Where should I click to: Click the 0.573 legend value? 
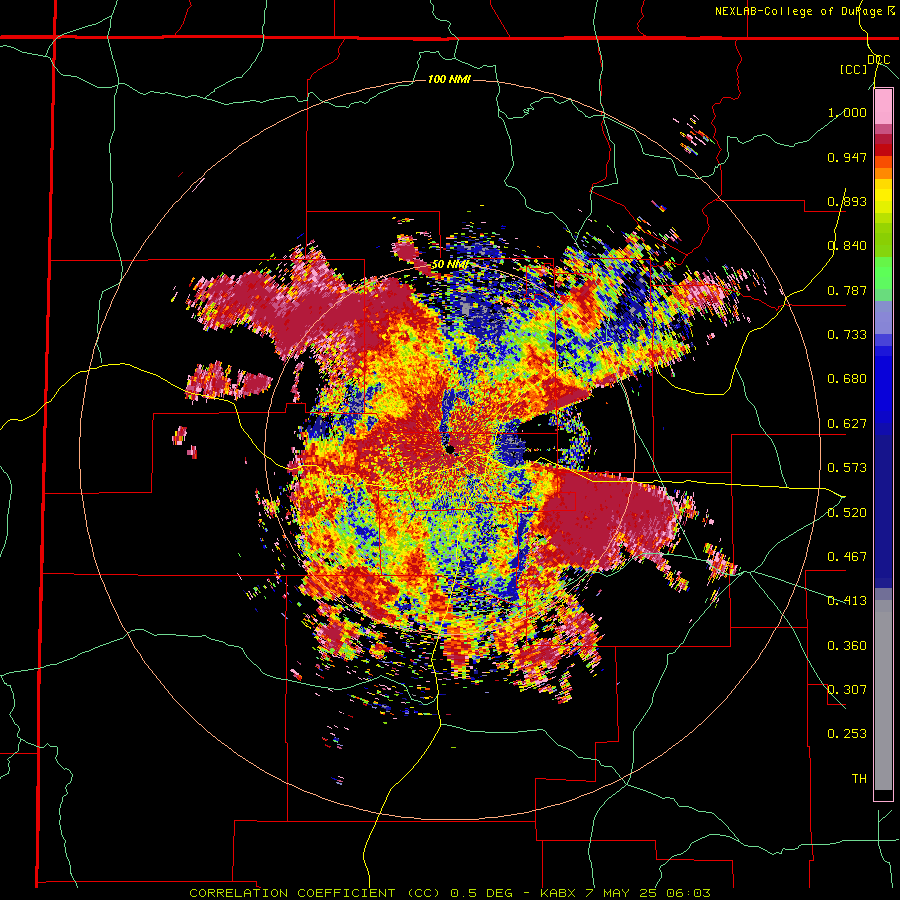tap(847, 468)
